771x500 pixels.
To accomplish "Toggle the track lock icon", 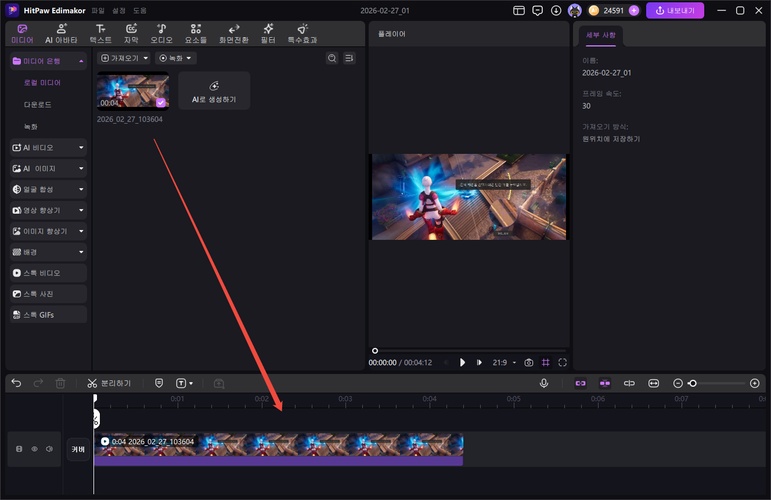I will coord(19,449).
